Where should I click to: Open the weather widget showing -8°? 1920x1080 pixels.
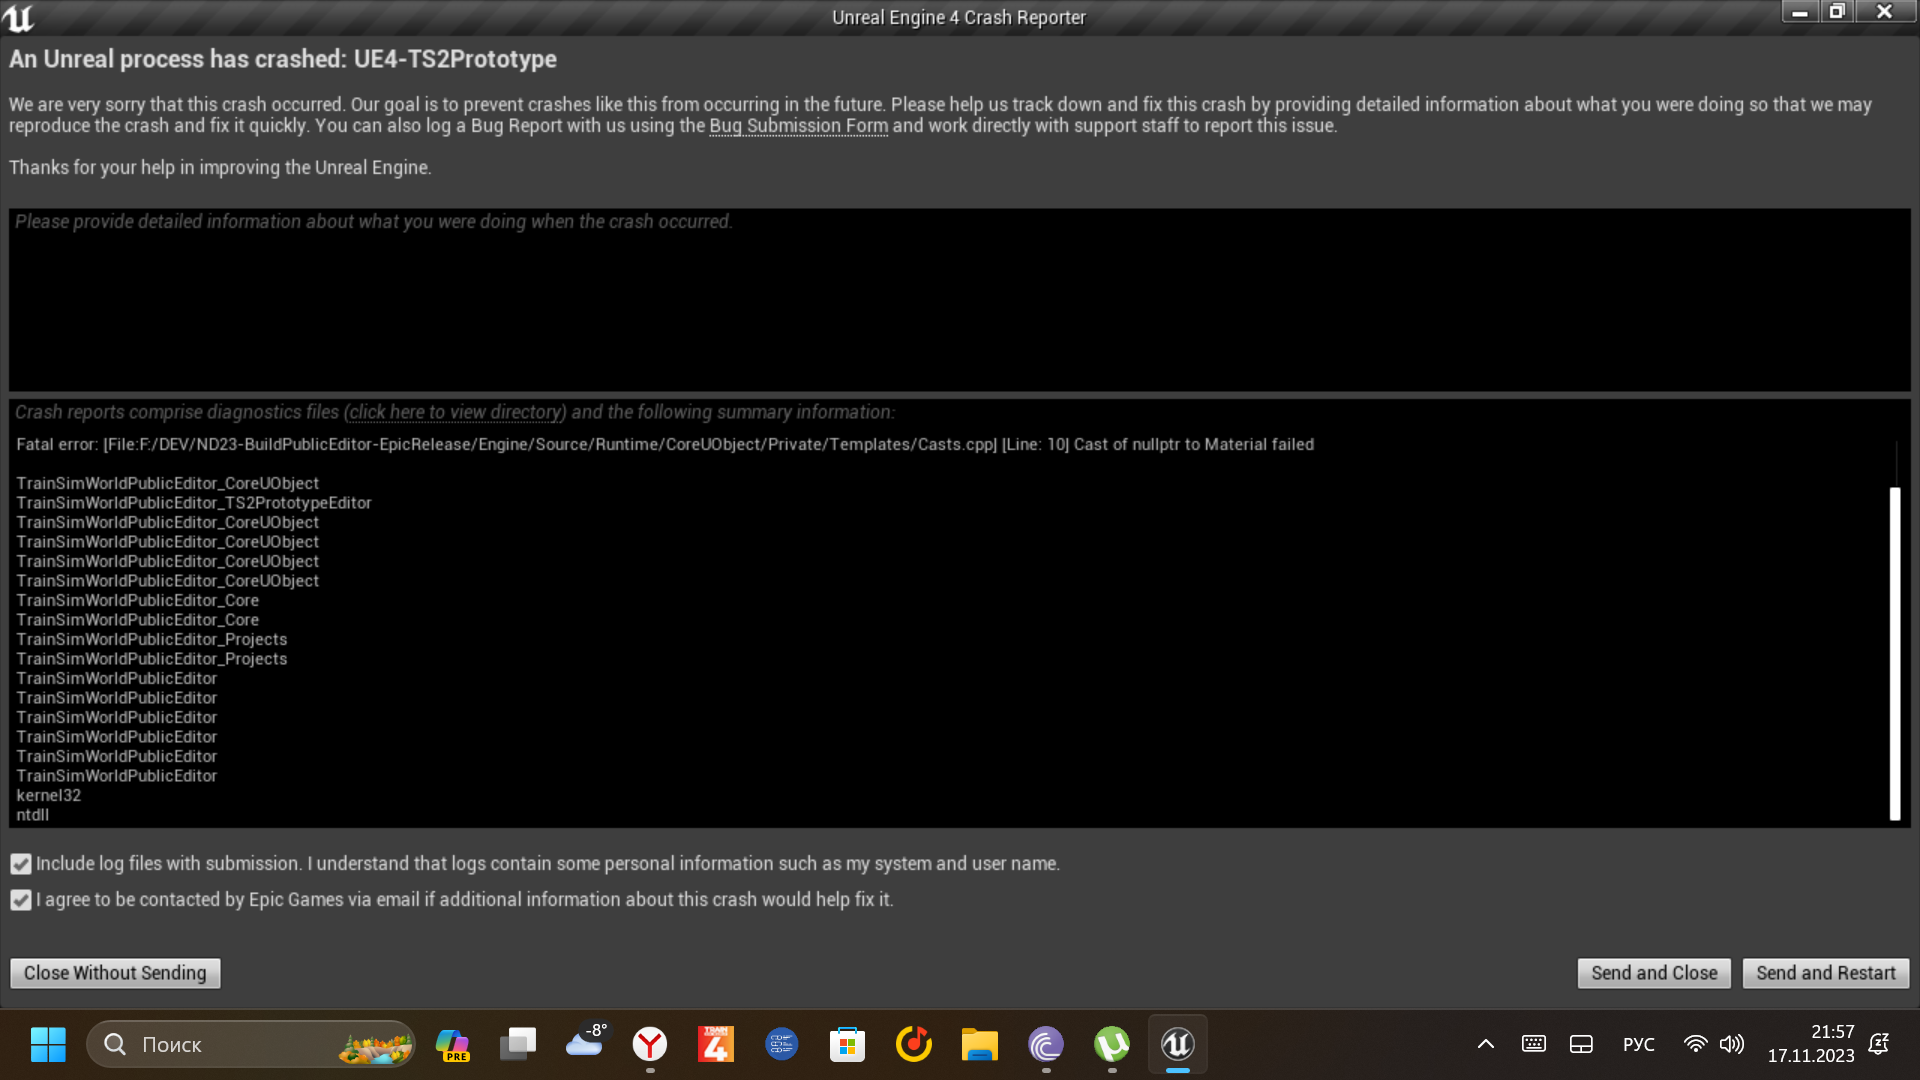point(585,1042)
